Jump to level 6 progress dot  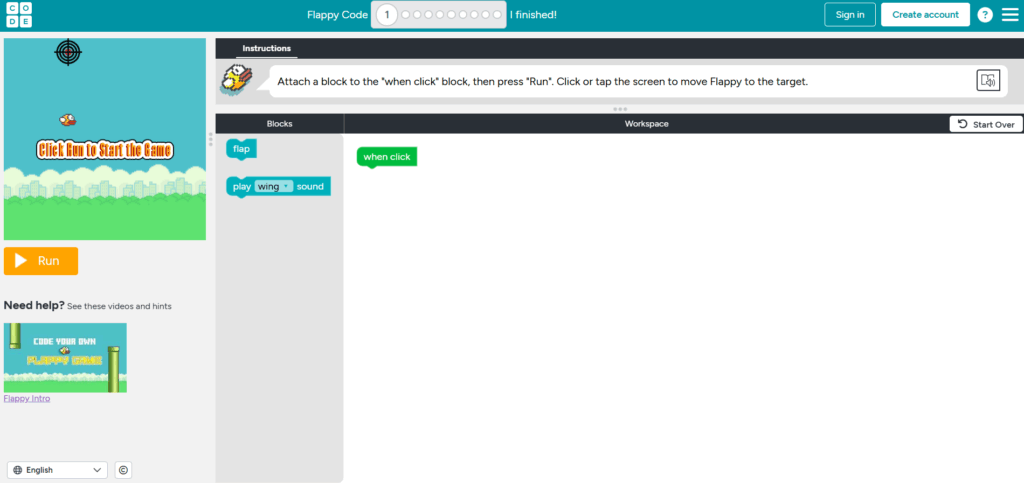tap(451, 14)
